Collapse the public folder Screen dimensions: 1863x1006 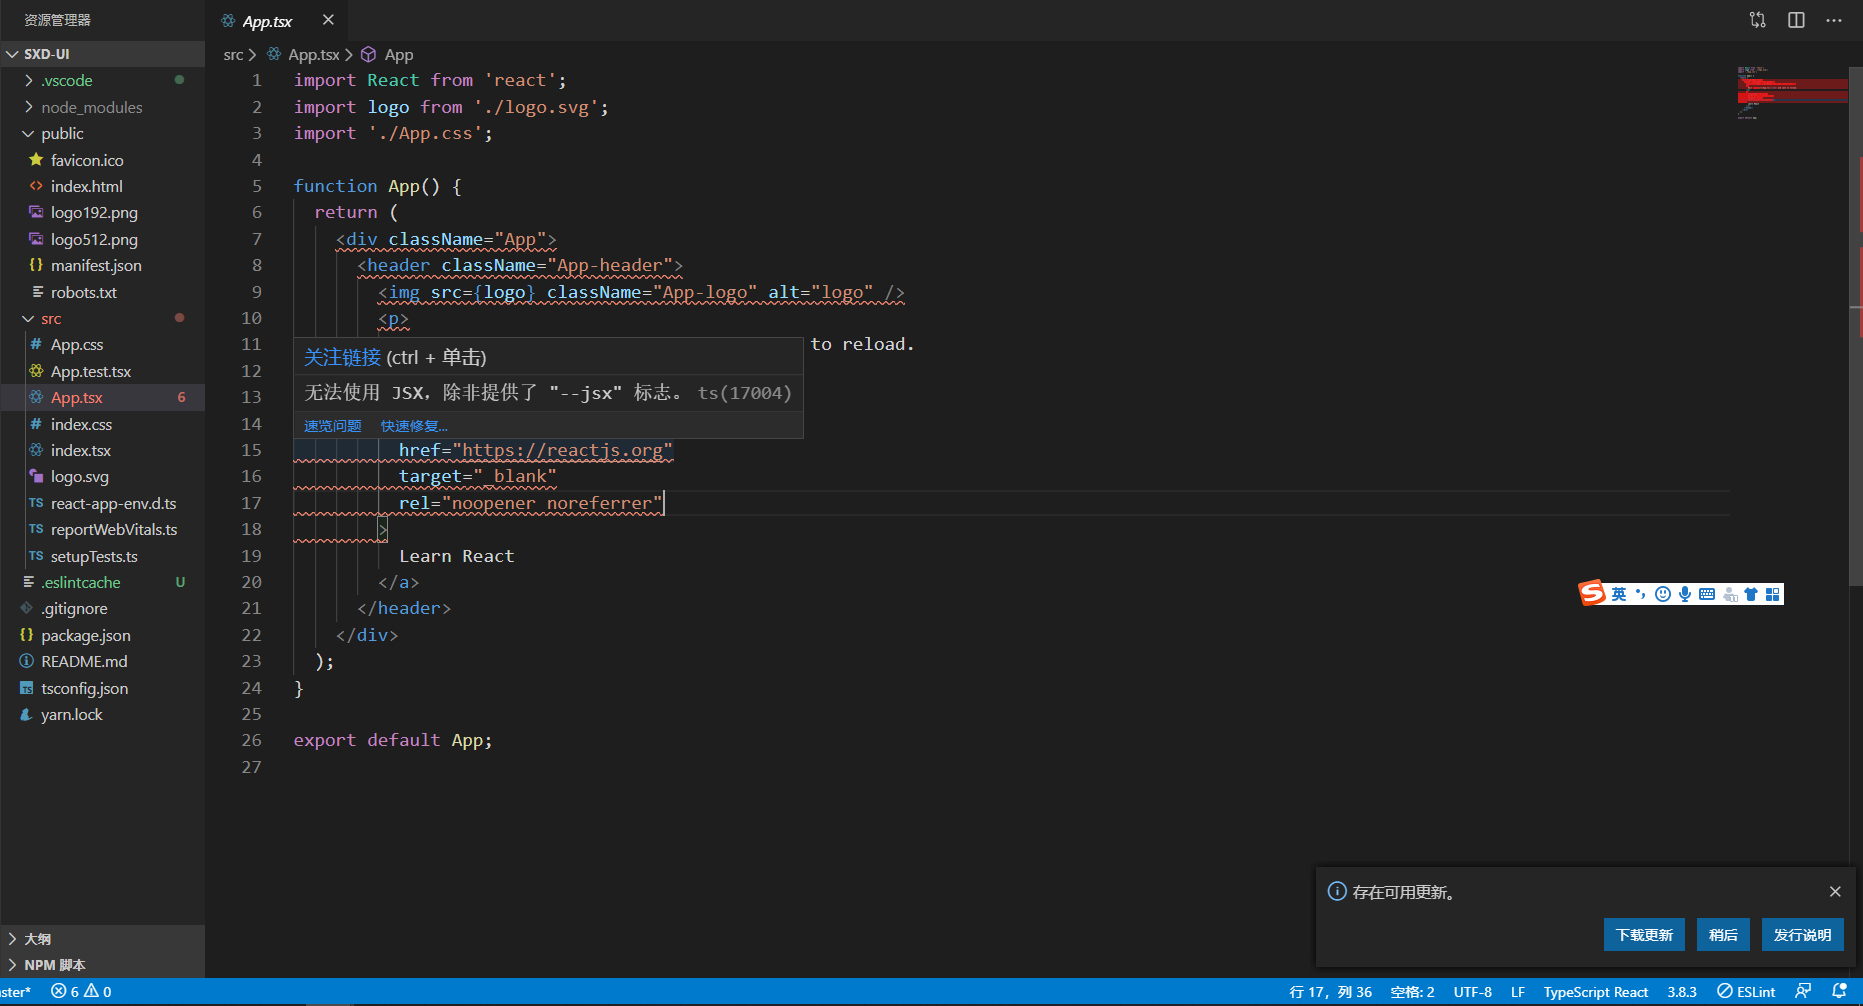pyautogui.click(x=102, y=133)
